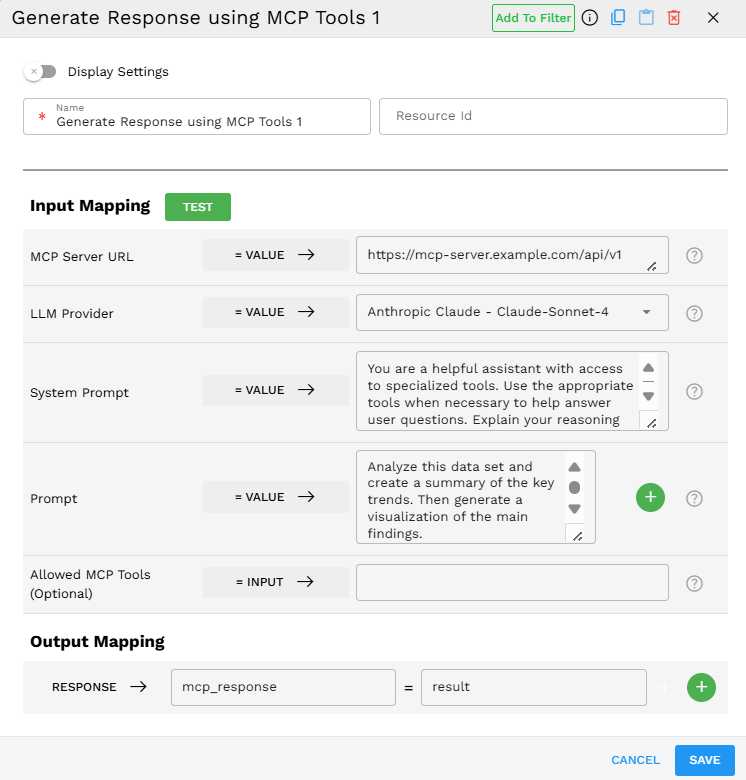Viewport: 746px width, 780px height.
Task: Click the CANCEL link
Action: tap(635, 760)
